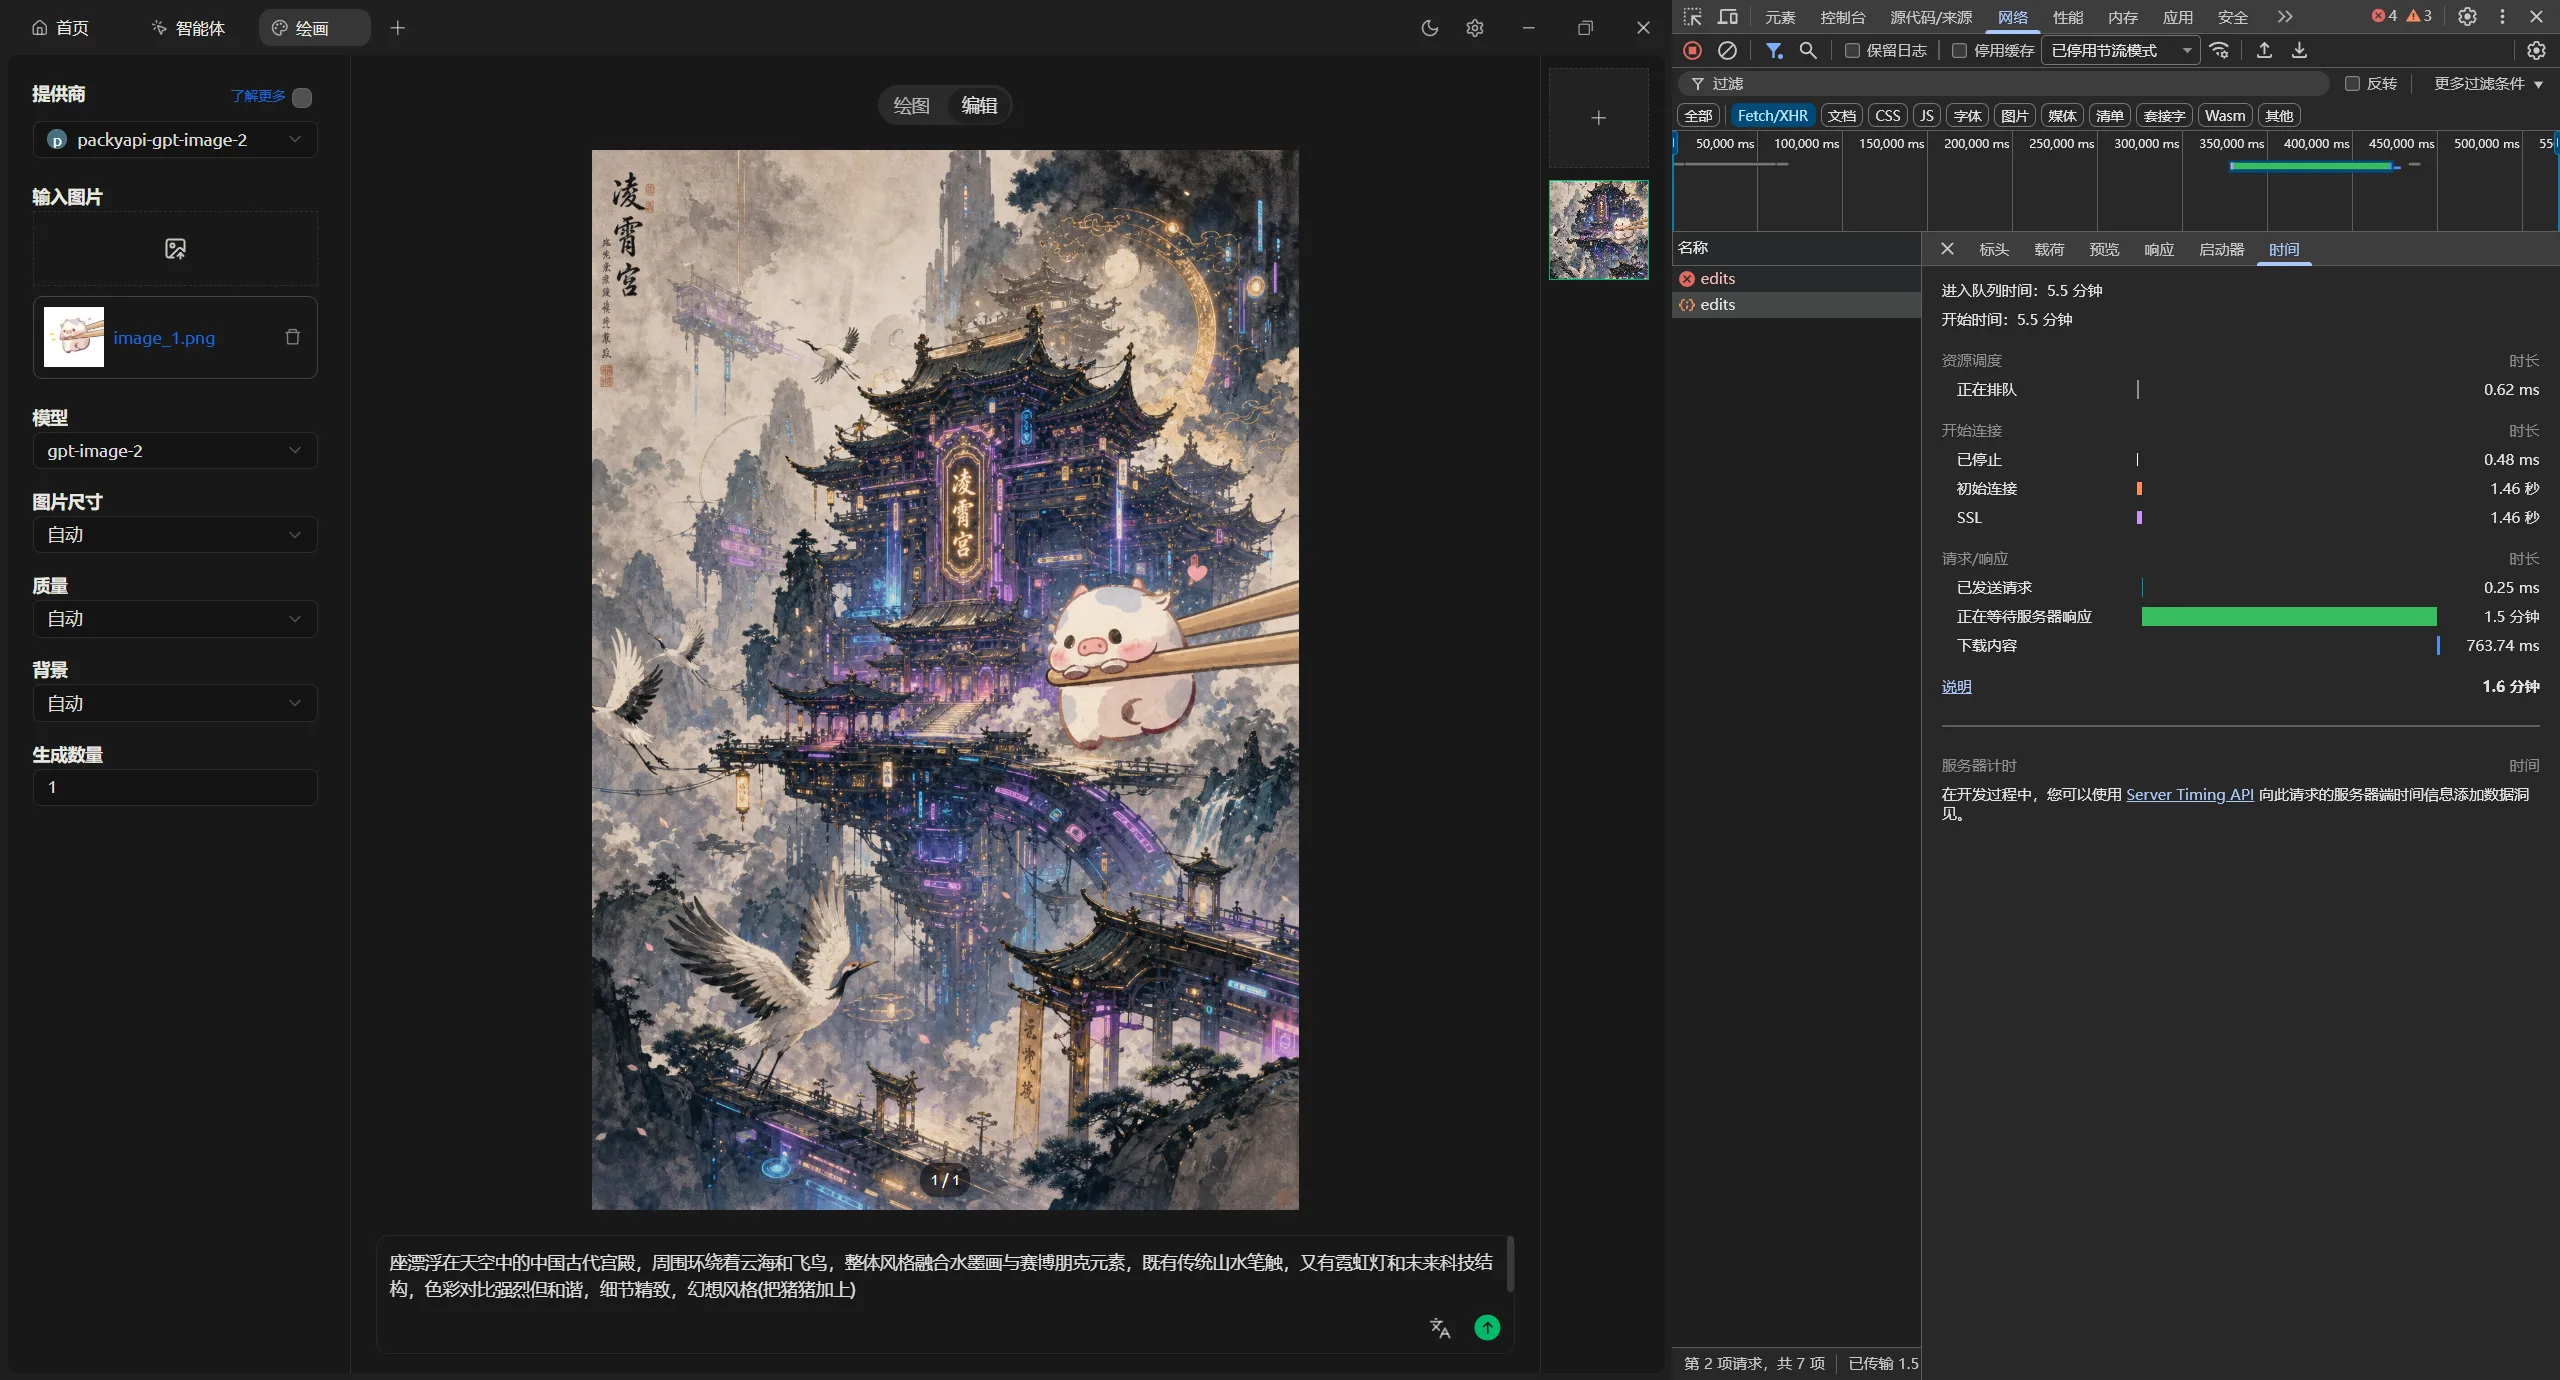
Task: Filter requests by 全部 type
Action: pos(1698,116)
